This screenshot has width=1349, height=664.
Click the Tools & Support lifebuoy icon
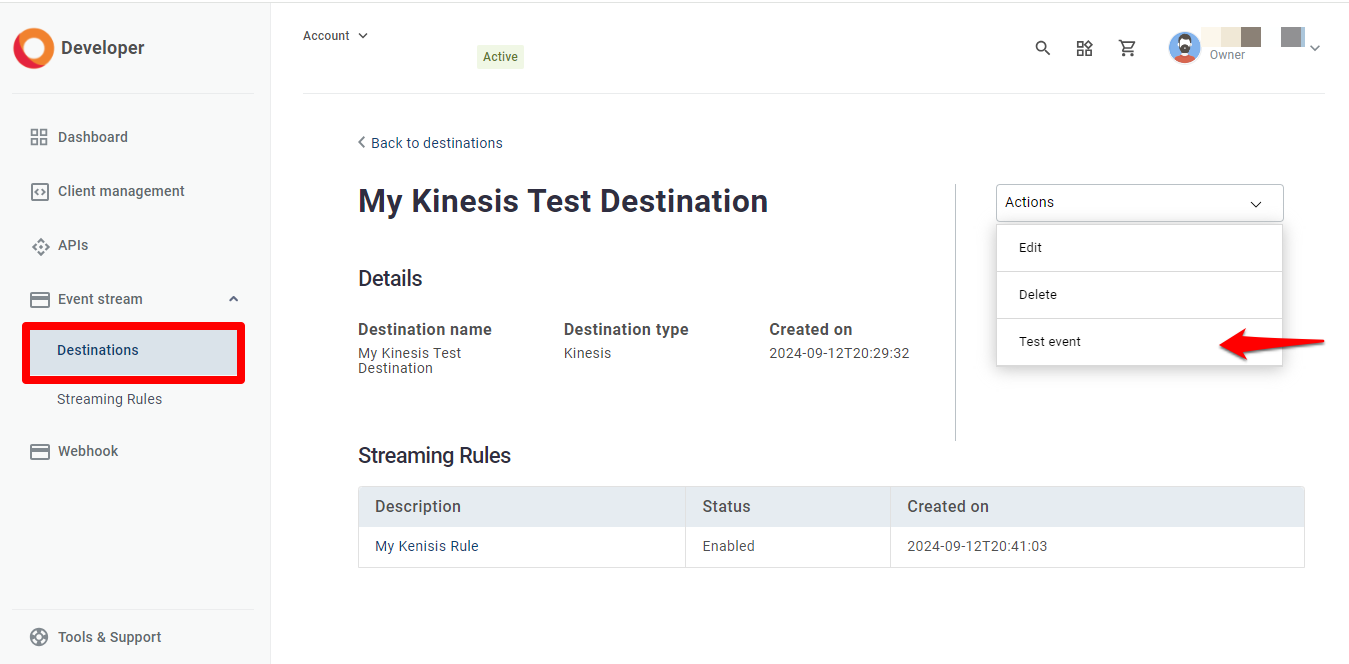(x=39, y=637)
